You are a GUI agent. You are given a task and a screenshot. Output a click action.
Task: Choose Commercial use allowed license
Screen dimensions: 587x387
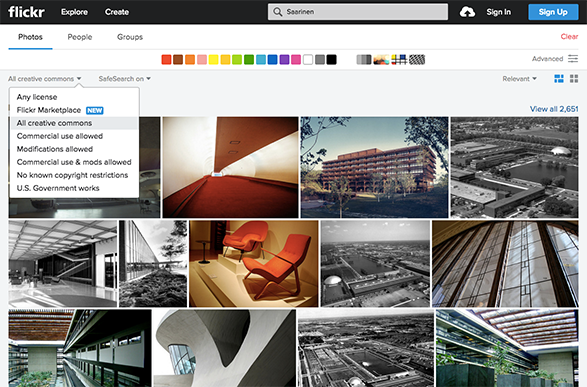(x=60, y=136)
